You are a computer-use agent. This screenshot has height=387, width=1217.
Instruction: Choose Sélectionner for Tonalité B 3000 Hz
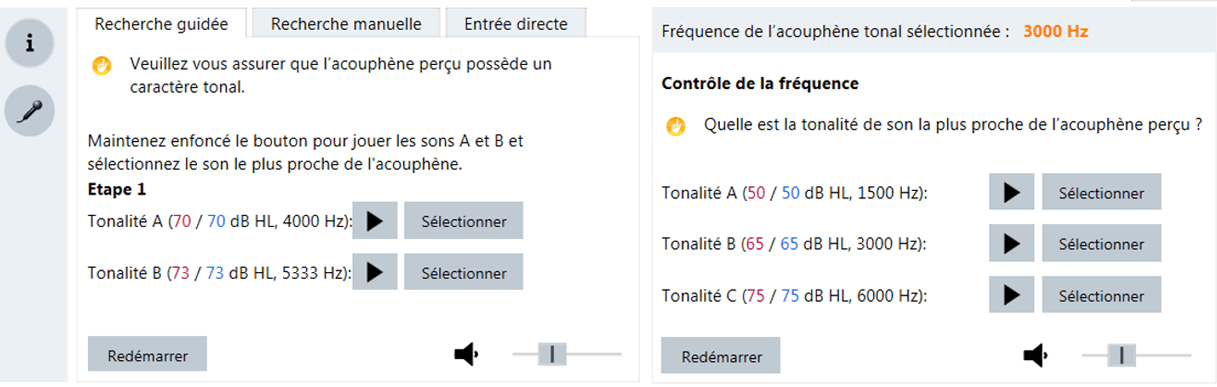tap(1101, 243)
